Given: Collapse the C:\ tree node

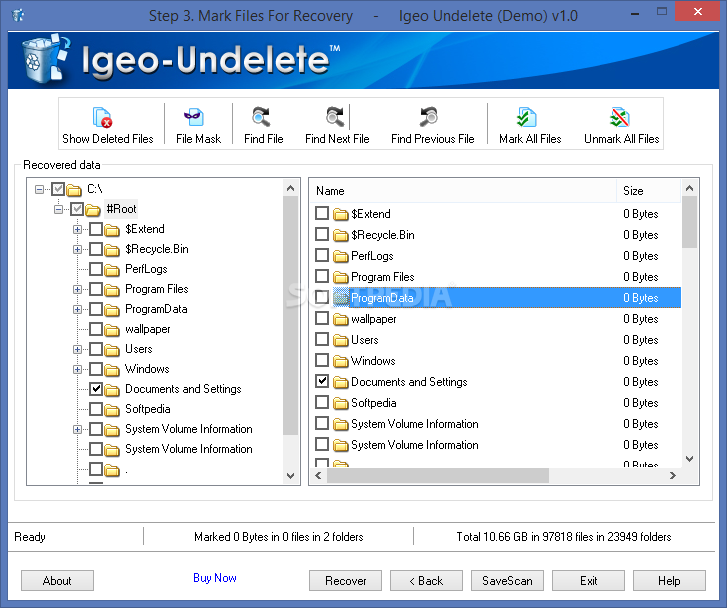Looking at the screenshot, I should point(39,189).
